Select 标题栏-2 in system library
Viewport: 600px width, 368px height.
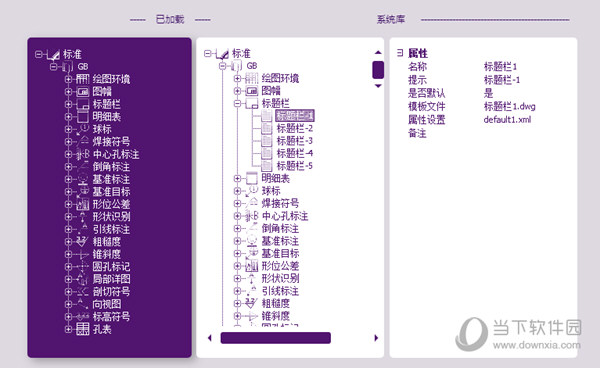(295, 128)
